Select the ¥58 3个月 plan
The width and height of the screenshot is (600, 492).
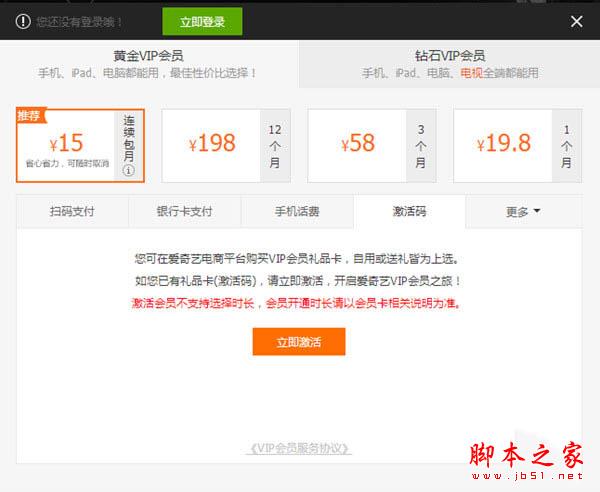coord(372,145)
